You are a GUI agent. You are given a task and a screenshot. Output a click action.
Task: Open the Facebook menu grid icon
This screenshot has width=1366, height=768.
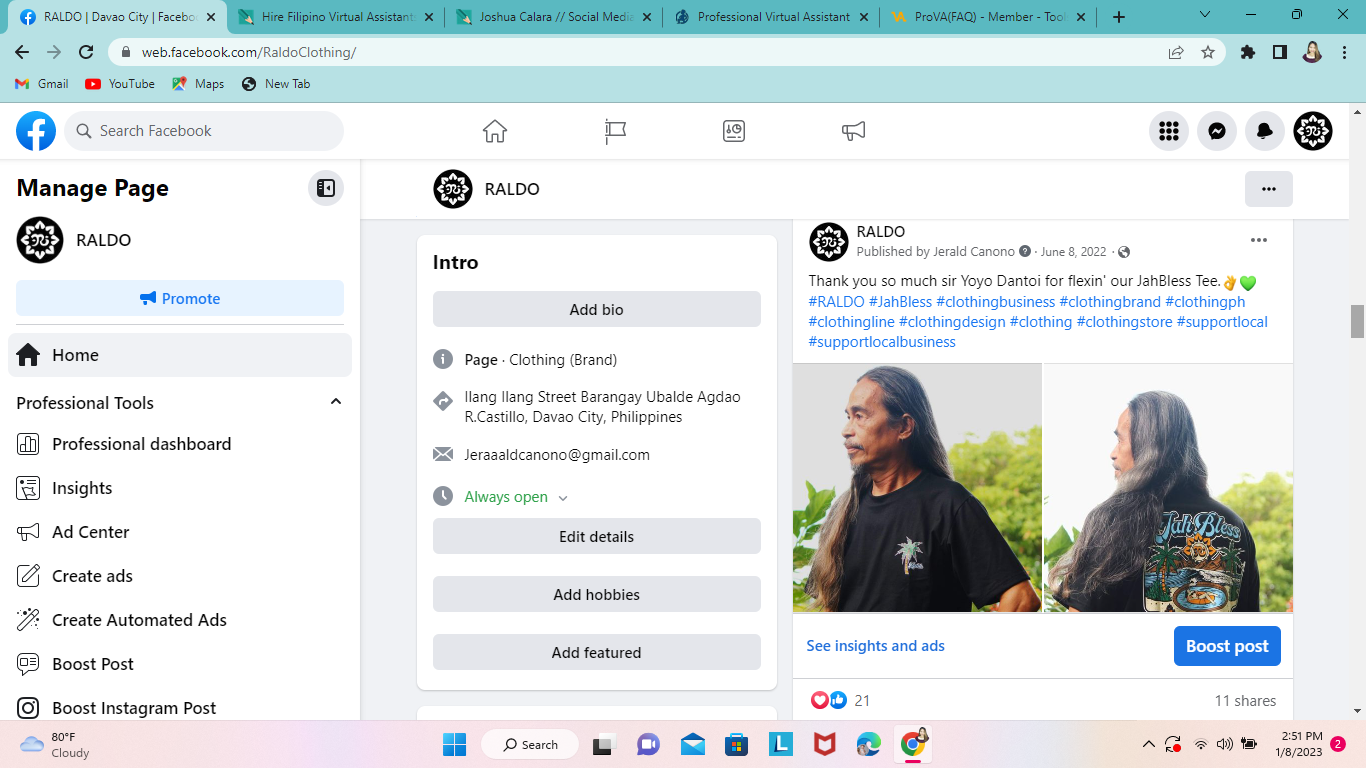[x=1169, y=131]
